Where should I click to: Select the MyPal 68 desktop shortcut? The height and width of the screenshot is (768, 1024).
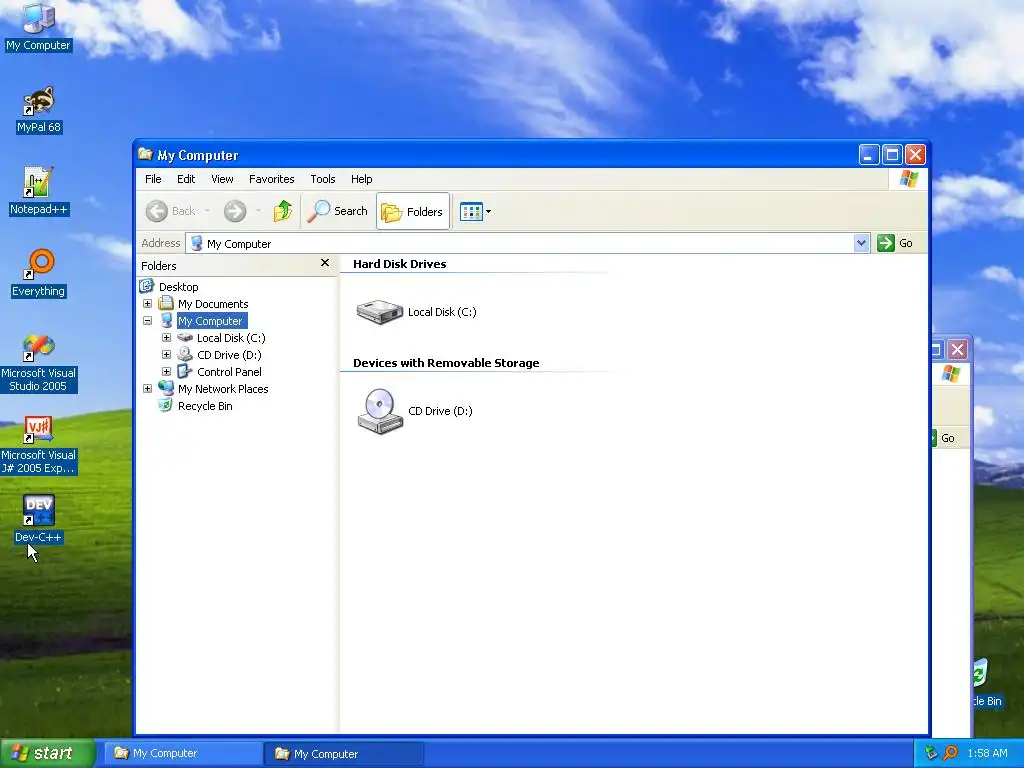(39, 110)
